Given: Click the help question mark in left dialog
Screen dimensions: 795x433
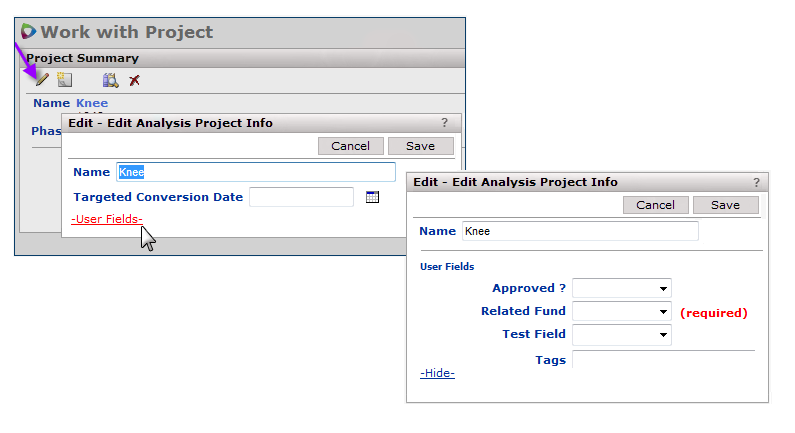Looking at the screenshot, I should pyautogui.click(x=444, y=123).
